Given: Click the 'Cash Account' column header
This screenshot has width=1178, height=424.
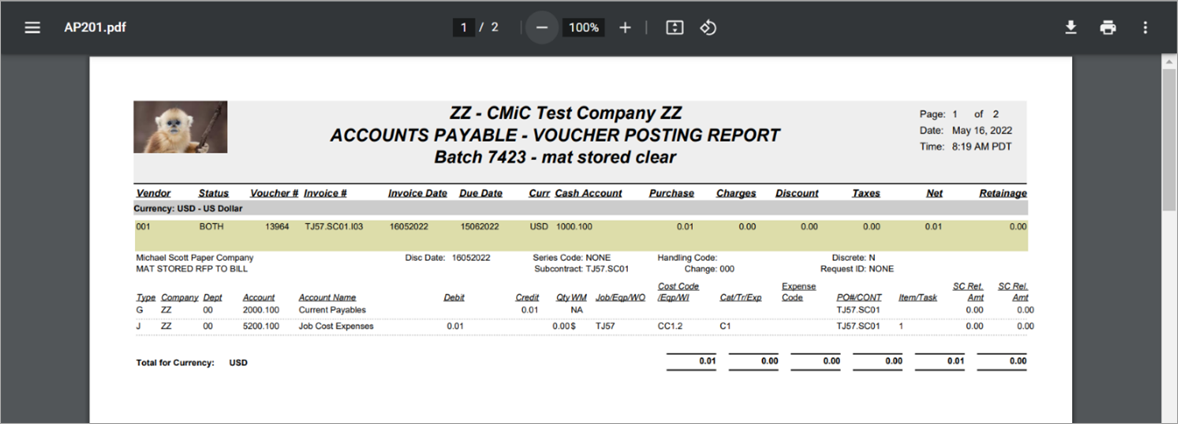Looking at the screenshot, I should (588, 193).
